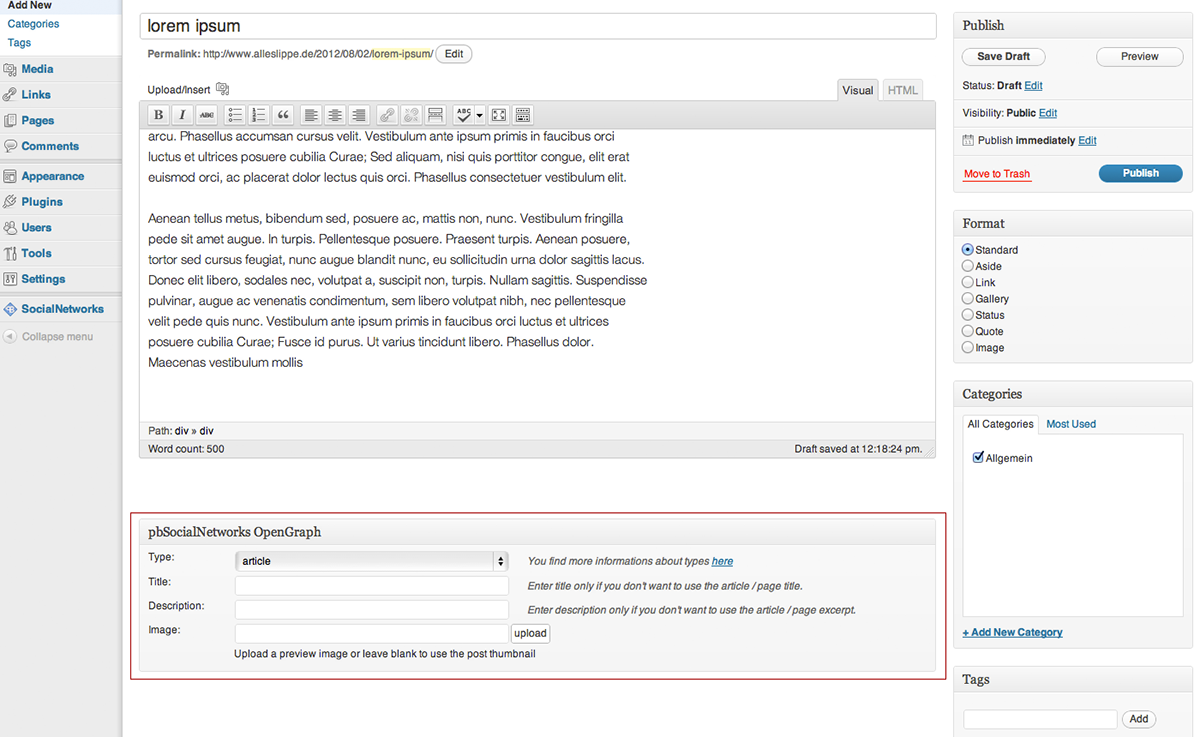Switch to the HTML editor tab

902,90
